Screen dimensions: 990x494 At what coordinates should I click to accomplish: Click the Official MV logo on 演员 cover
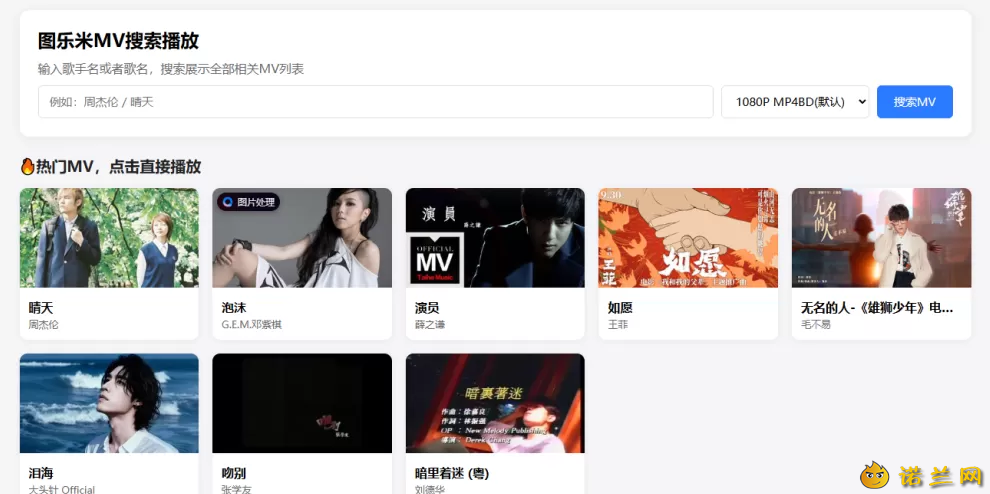point(434,260)
